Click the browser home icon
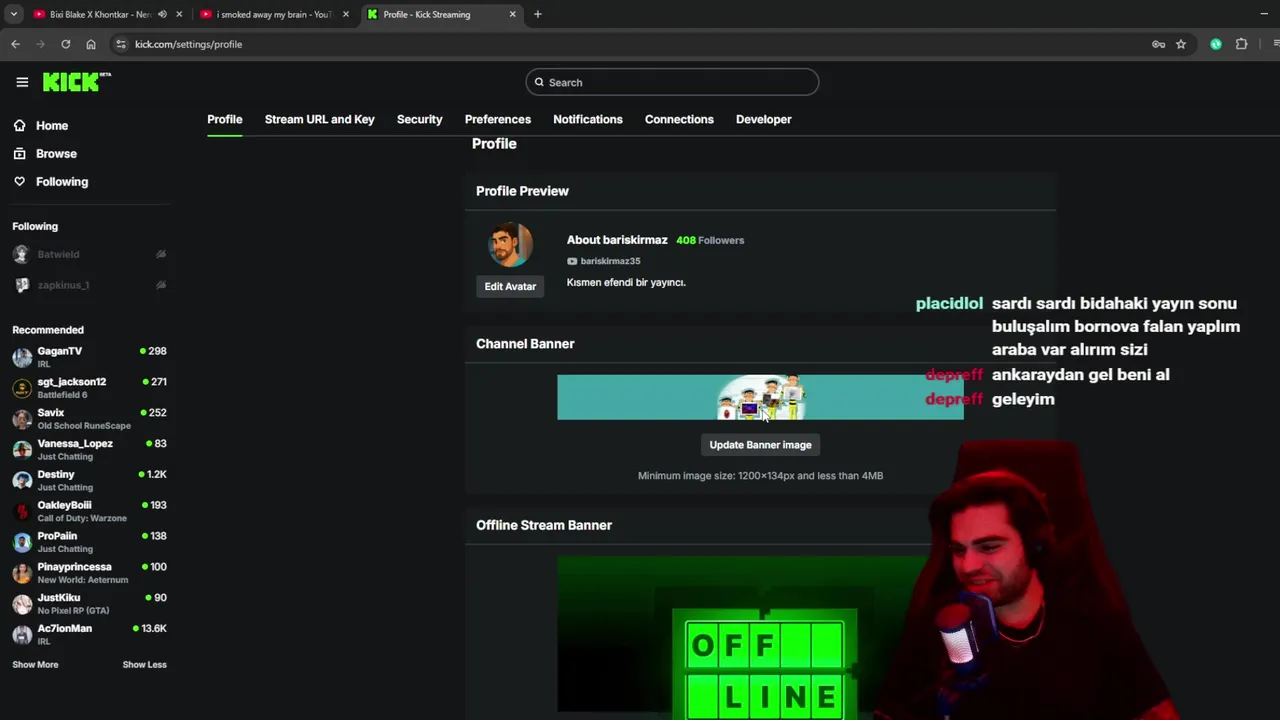Screen dimensions: 1280x720 (x=91, y=44)
